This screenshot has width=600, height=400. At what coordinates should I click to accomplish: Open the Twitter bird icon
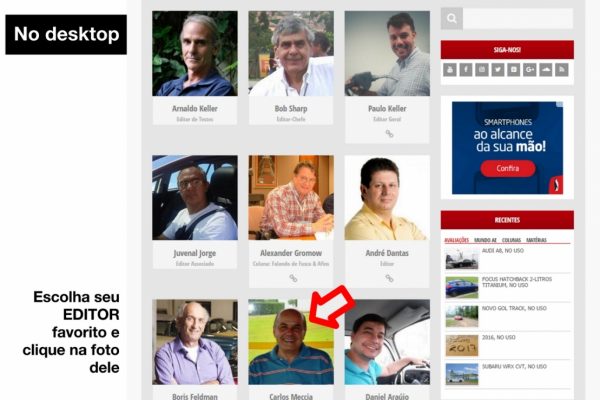coord(497,70)
